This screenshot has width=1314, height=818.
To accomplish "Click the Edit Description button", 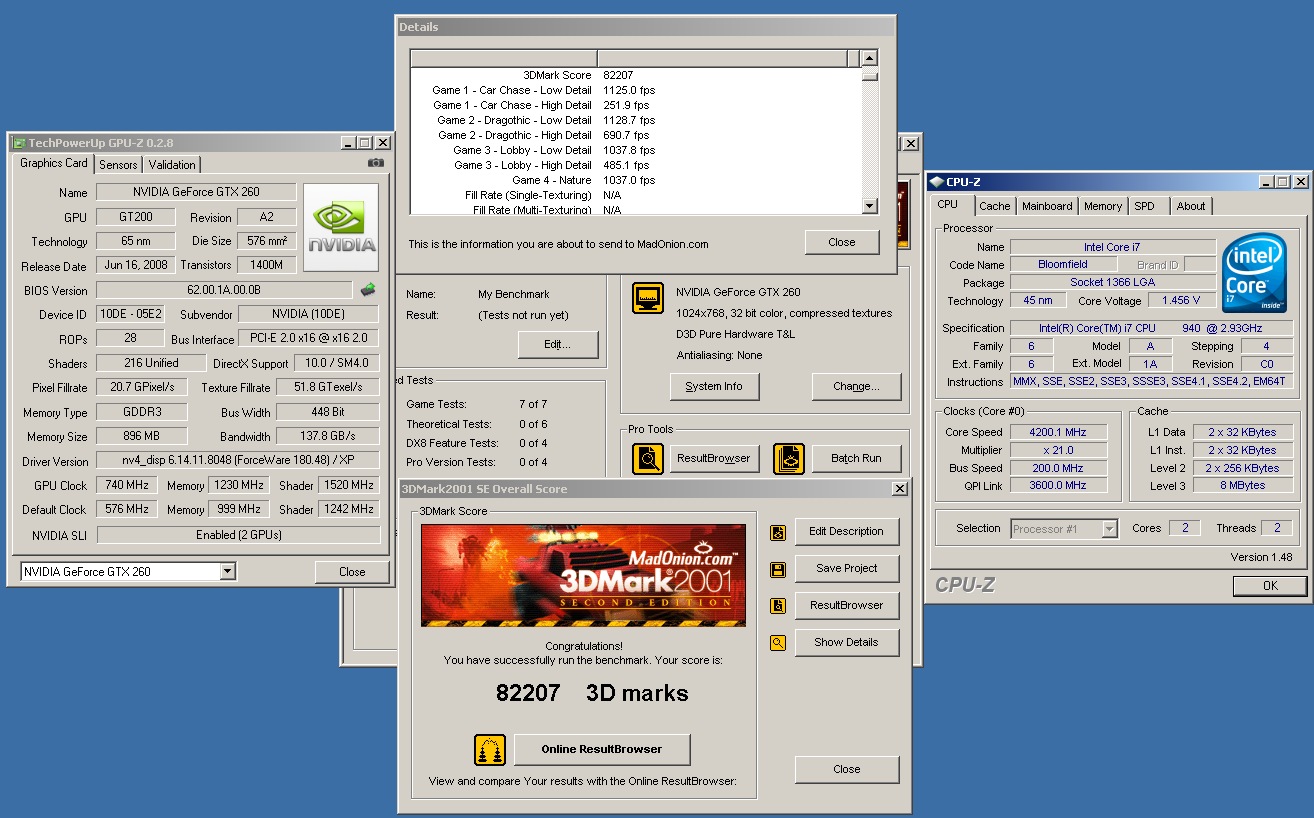I will click(847, 532).
